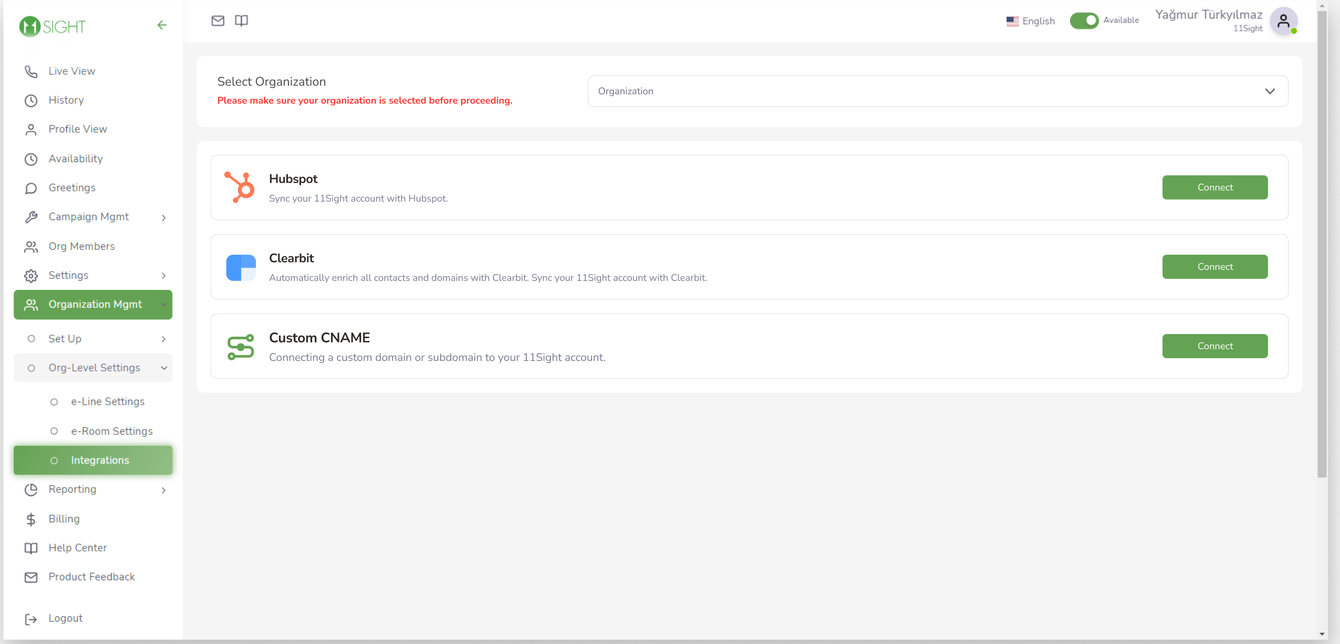
Task: Click the Greetings speech bubble icon
Action: [31, 188]
